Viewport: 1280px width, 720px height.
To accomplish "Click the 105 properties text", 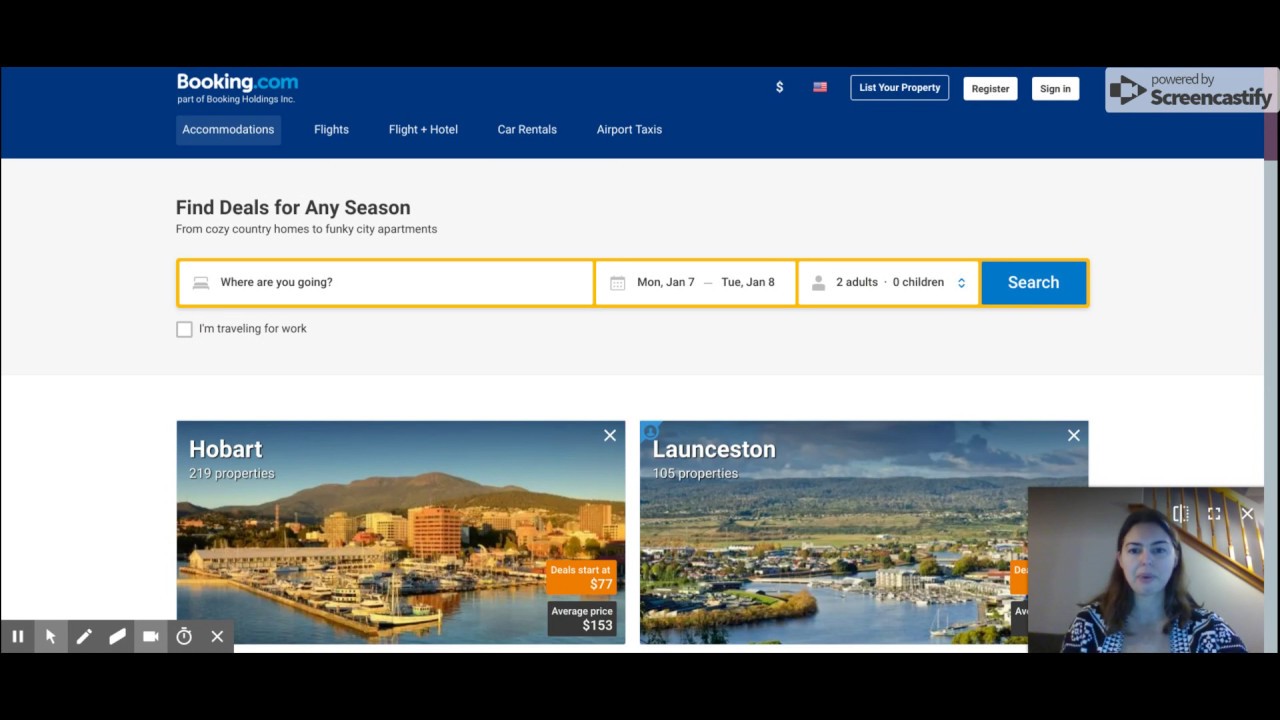I will tap(695, 474).
